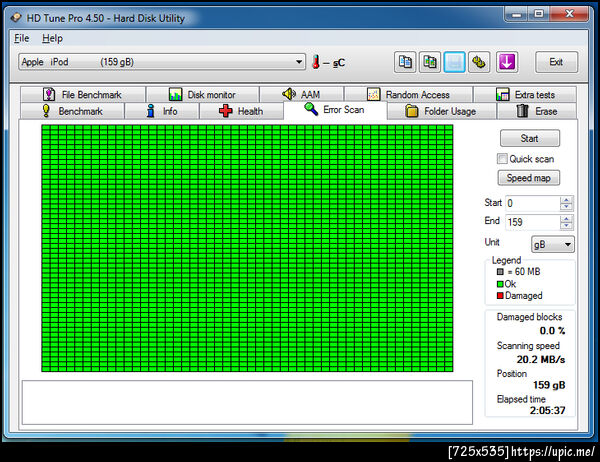Image resolution: width=600 pixels, height=462 pixels.
Task: Switch to the Extra tests tab
Action: [525, 94]
